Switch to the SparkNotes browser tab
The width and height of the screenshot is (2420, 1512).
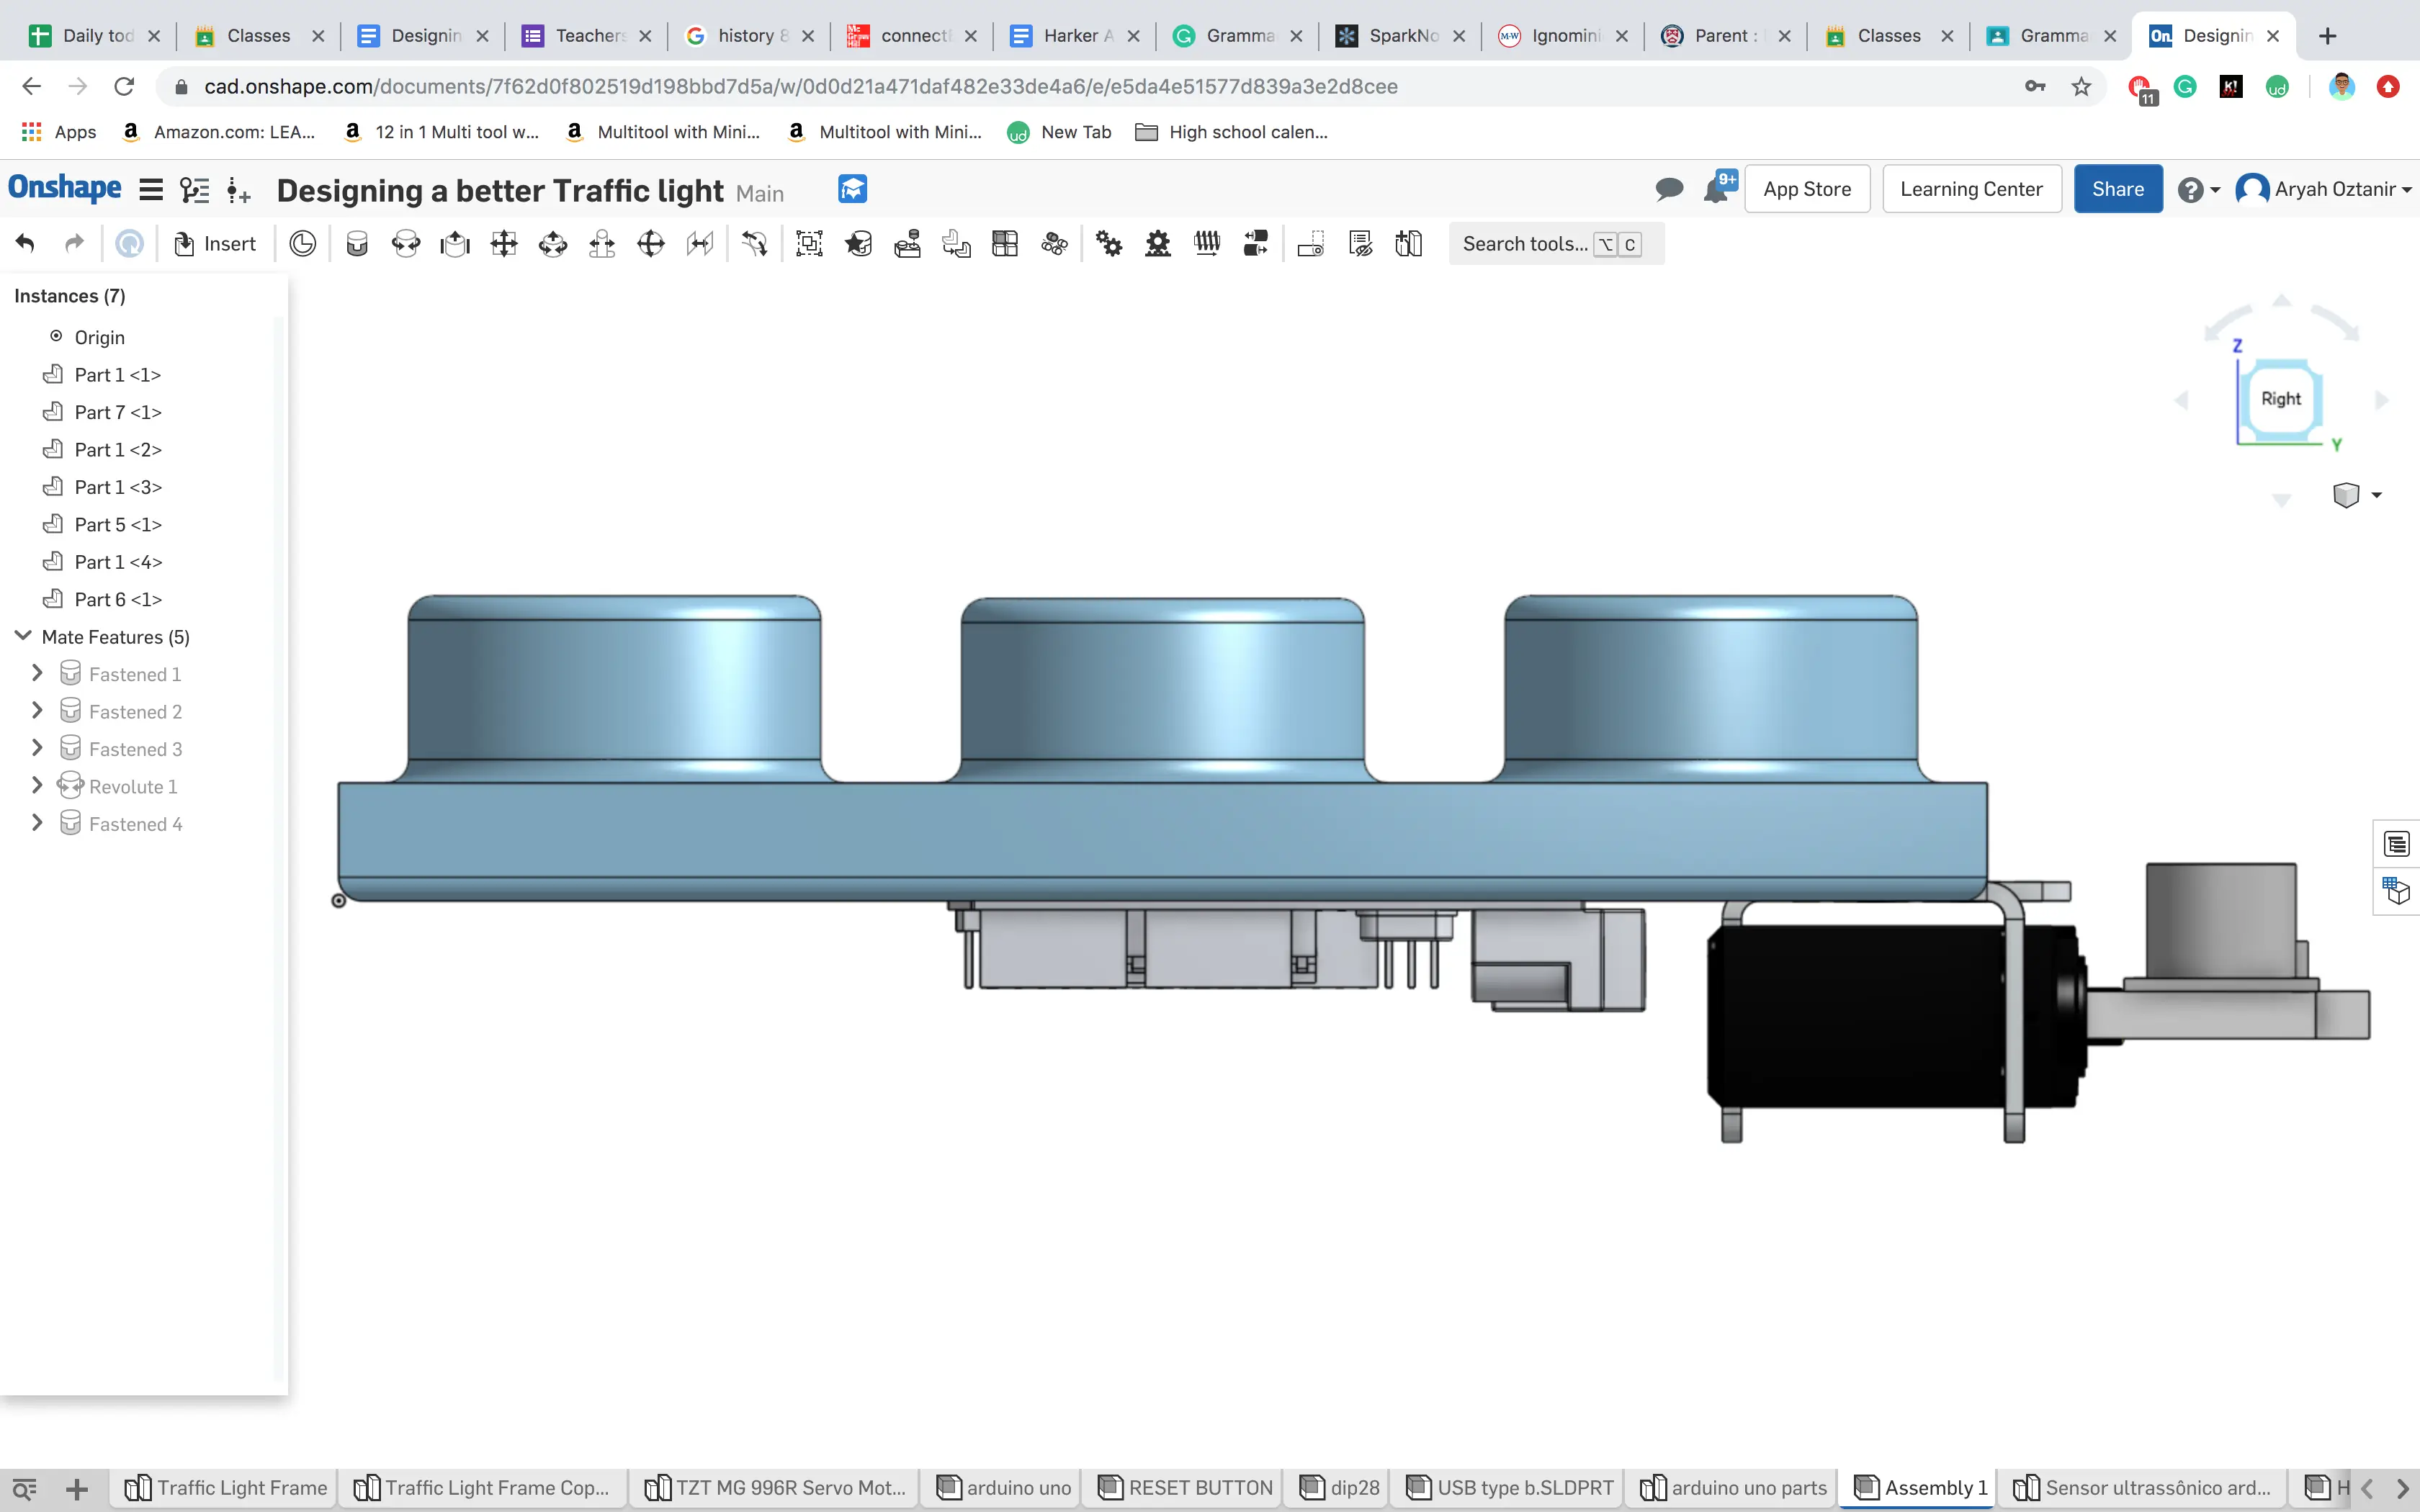pyautogui.click(x=1400, y=36)
